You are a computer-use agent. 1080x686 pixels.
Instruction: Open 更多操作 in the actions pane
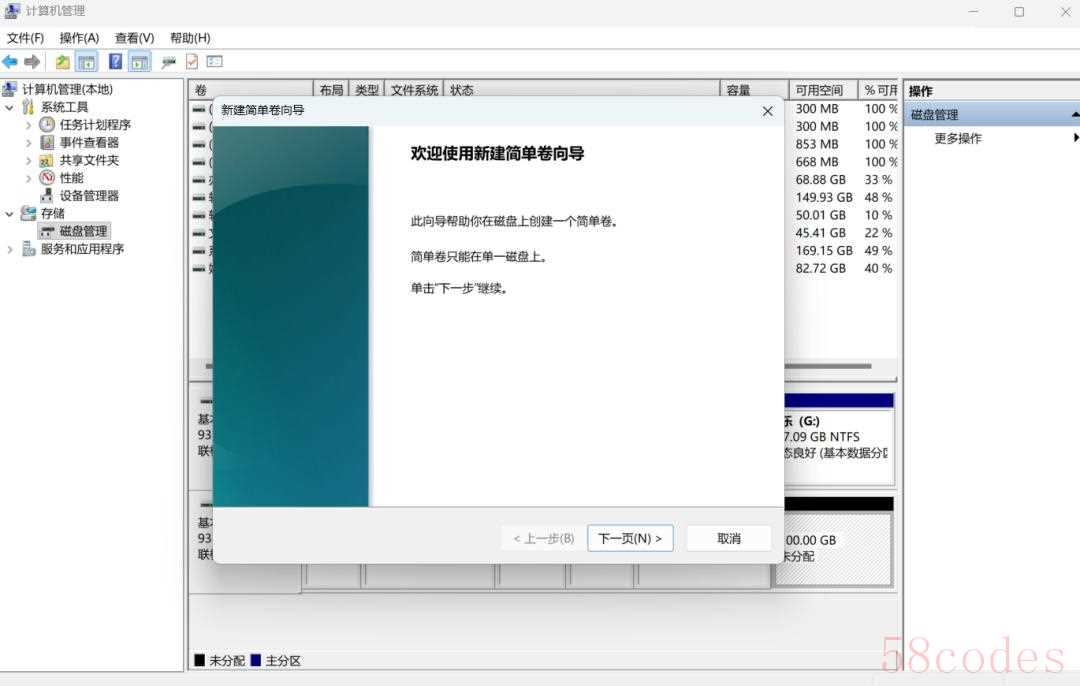click(x=958, y=139)
